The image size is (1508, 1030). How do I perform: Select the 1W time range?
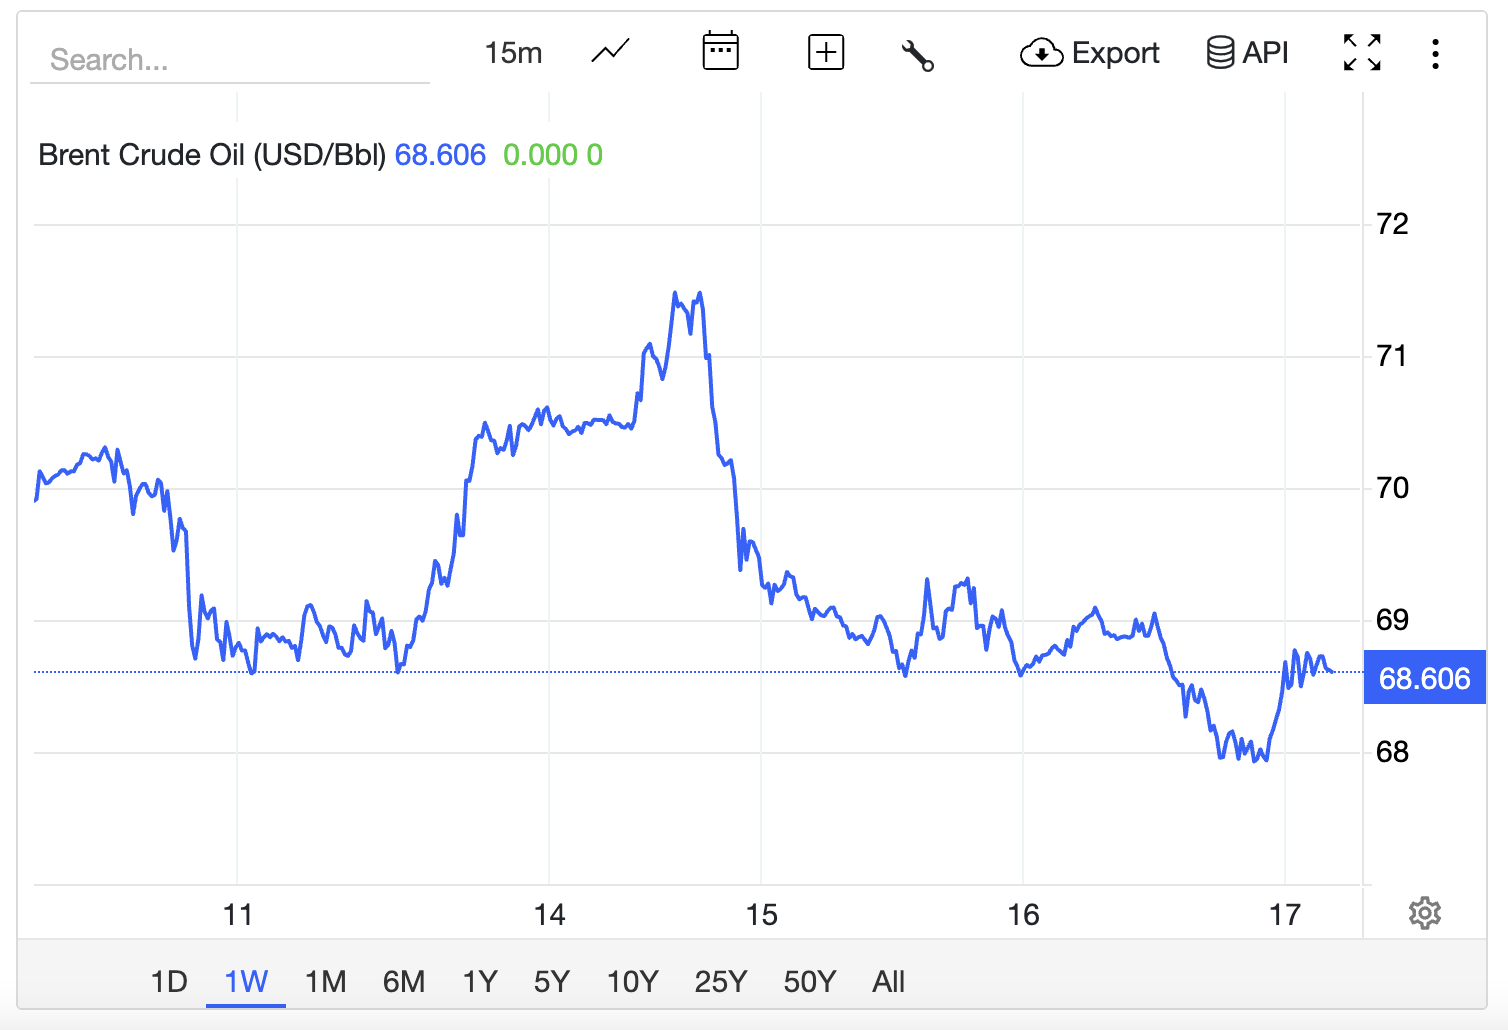click(246, 981)
